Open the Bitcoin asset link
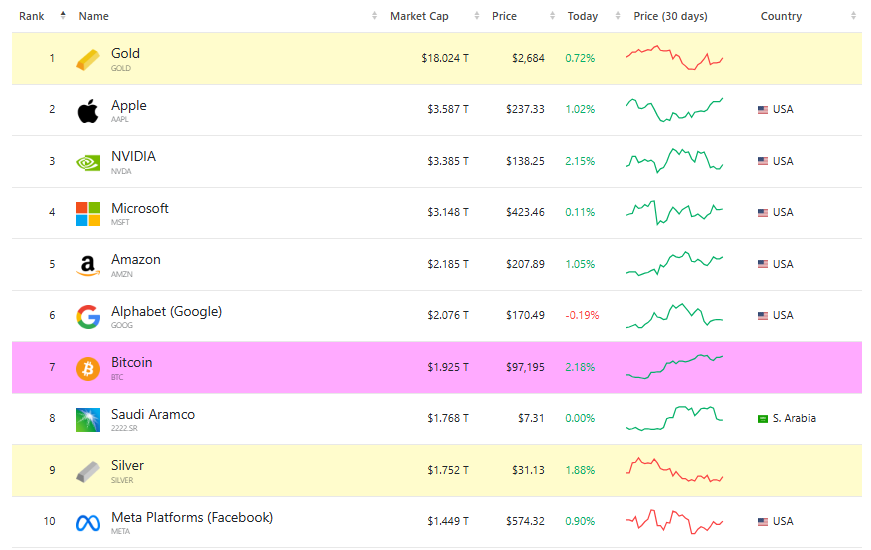Image resolution: width=871 pixels, height=550 pixels. pos(132,362)
